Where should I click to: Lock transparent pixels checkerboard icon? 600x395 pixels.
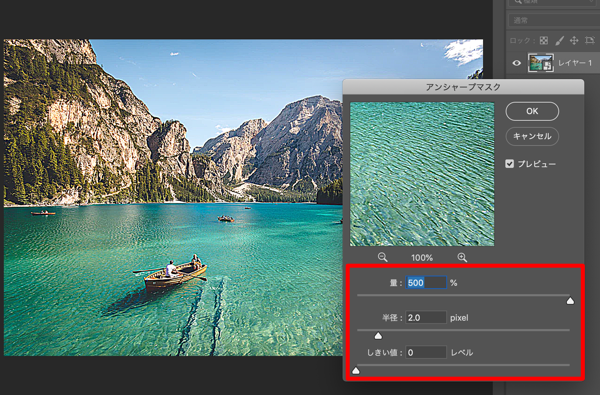tap(544, 40)
